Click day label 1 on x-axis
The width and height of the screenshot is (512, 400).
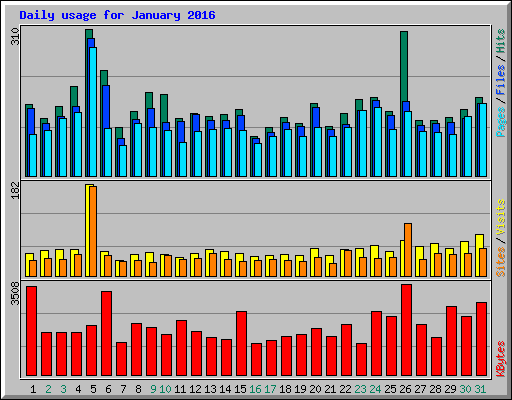[33, 389]
